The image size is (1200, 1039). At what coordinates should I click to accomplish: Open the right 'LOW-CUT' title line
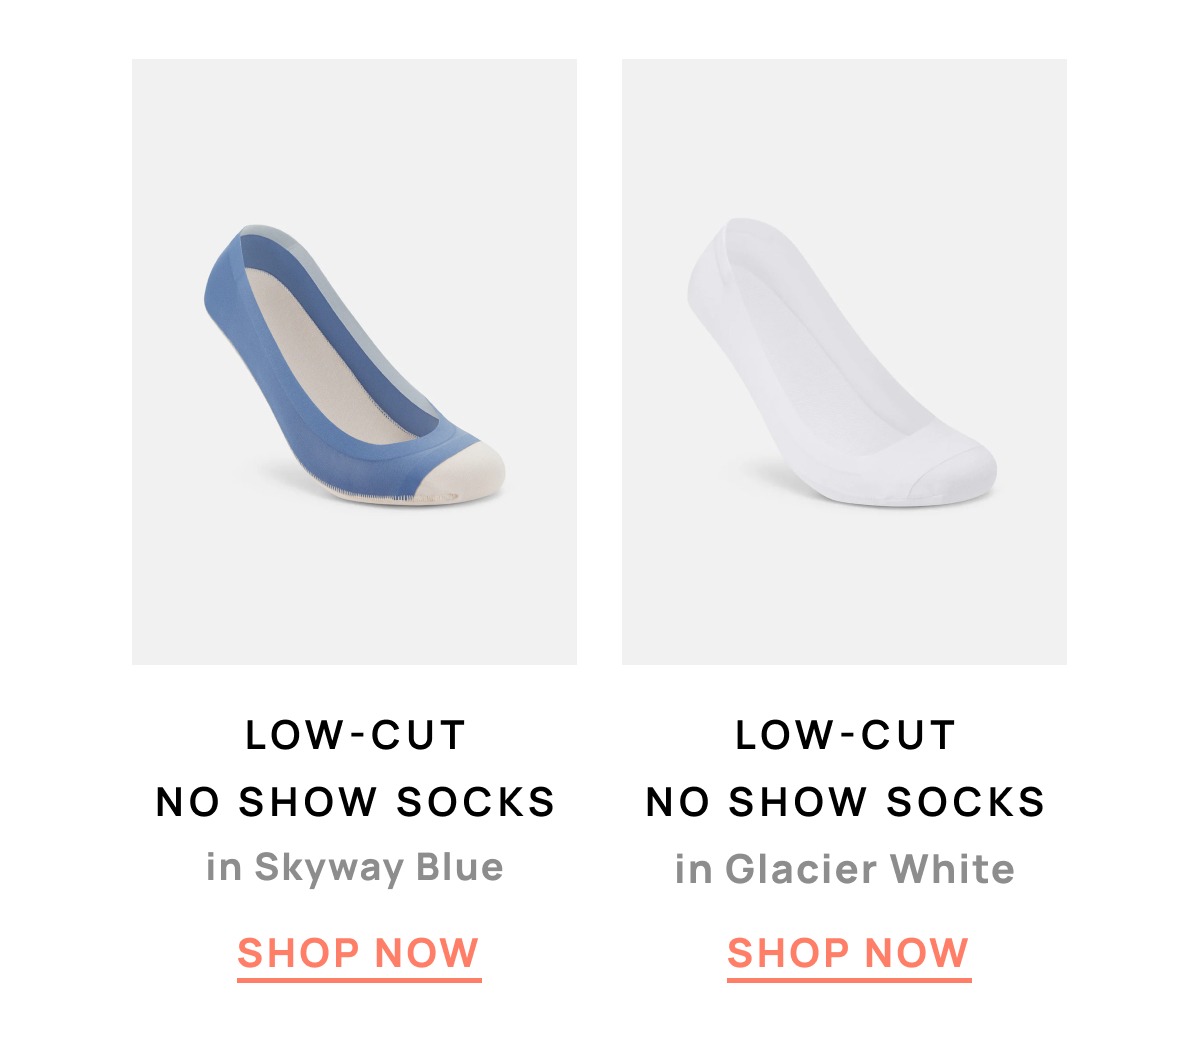(845, 736)
